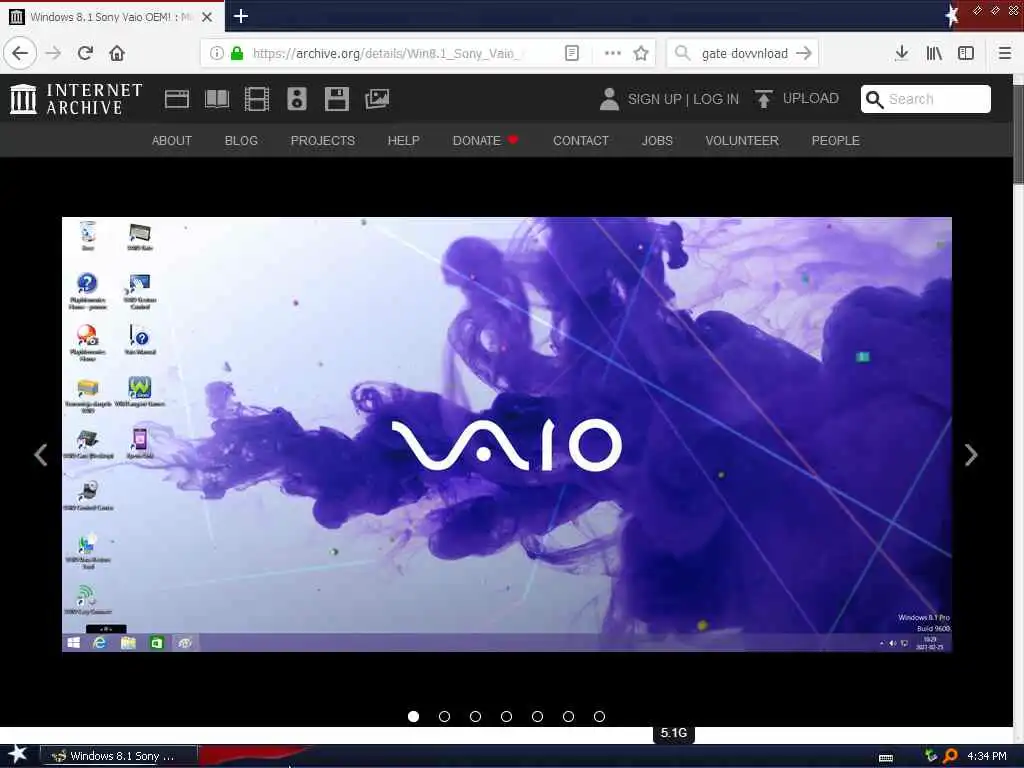Open the PEOPLE link
The height and width of the screenshot is (768, 1024).
point(835,140)
